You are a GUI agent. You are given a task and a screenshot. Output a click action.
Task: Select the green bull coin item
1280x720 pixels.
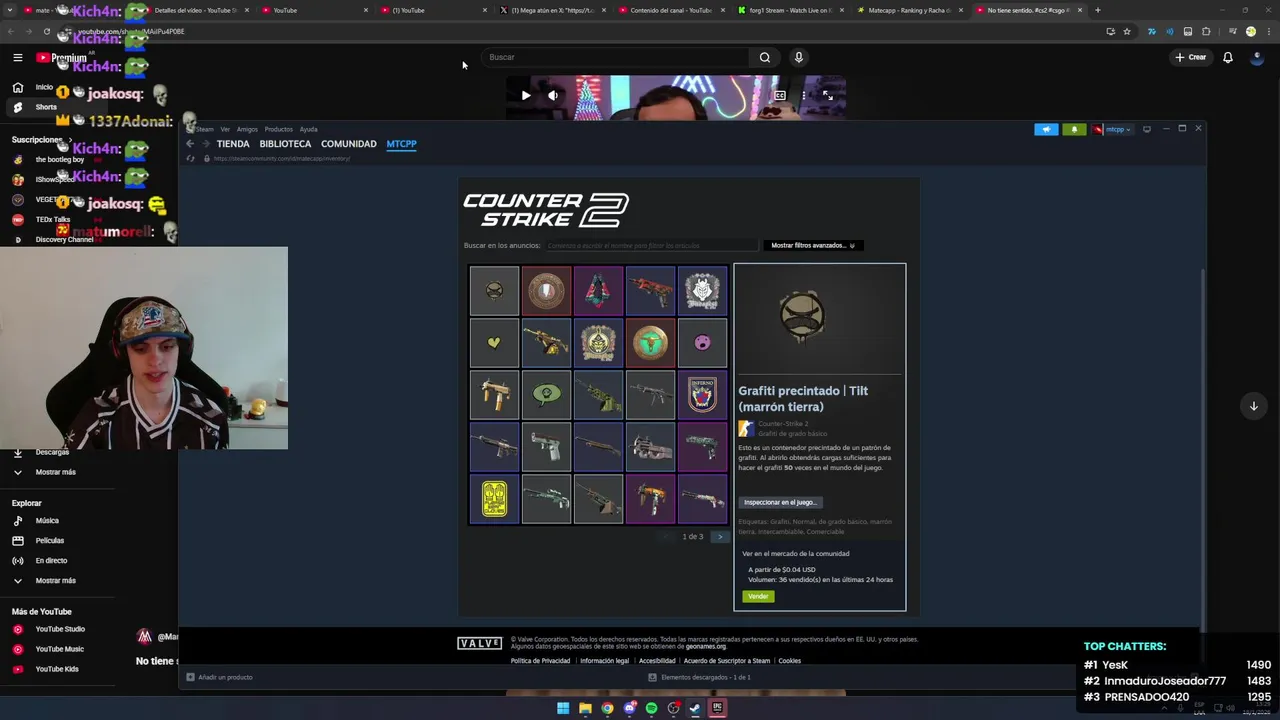[x=650, y=343]
